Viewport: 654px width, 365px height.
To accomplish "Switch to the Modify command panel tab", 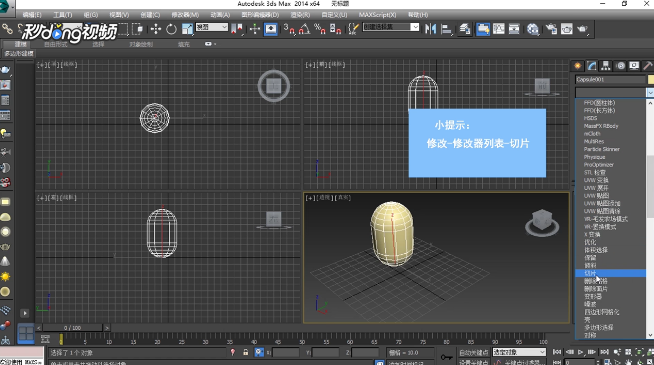I will pyautogui.click(x=592, y=65).
